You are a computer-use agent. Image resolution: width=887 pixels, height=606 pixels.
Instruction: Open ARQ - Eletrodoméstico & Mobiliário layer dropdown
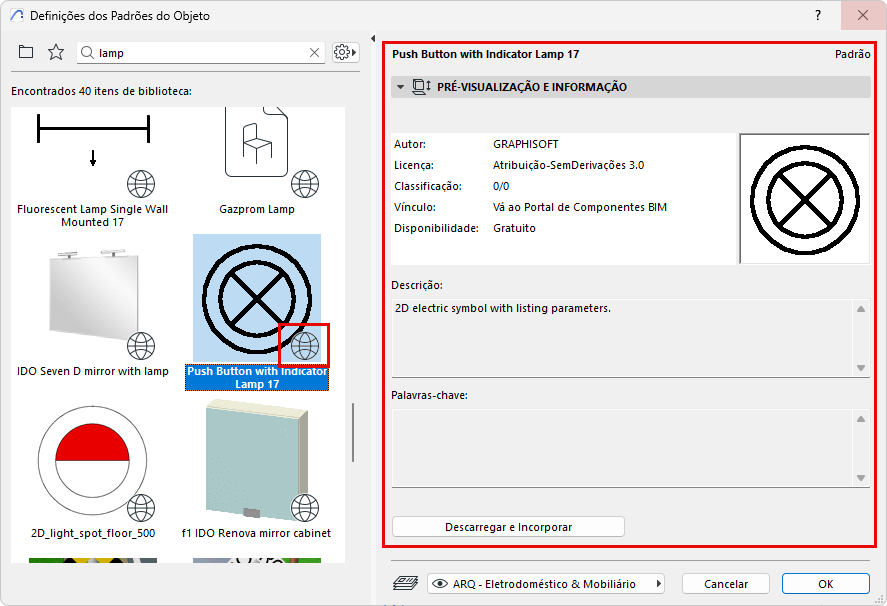(x=546, y=583)
